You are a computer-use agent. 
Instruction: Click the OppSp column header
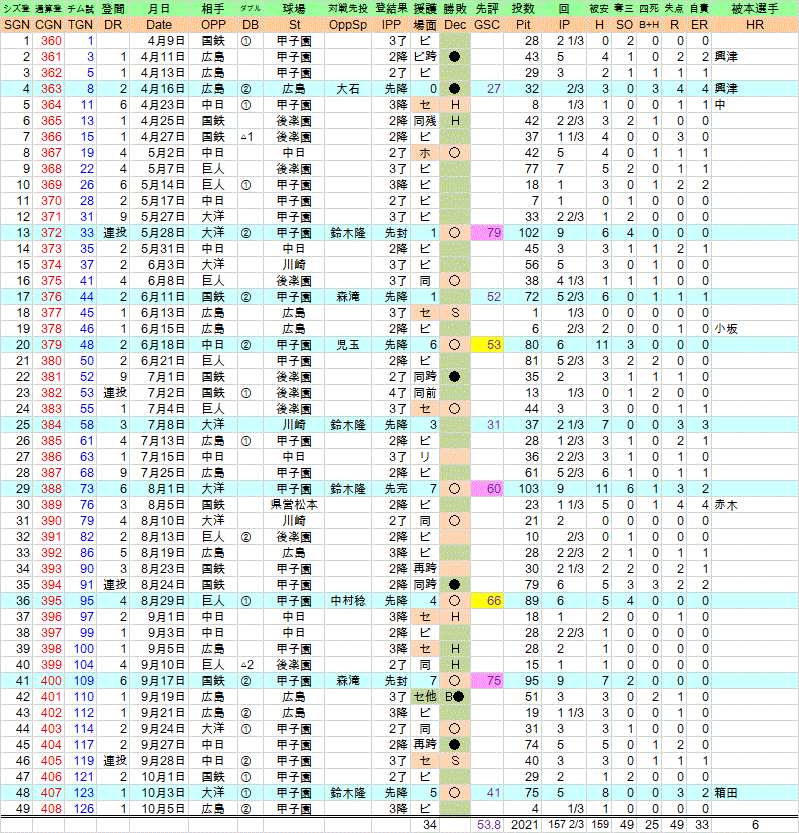click(348, 25)
